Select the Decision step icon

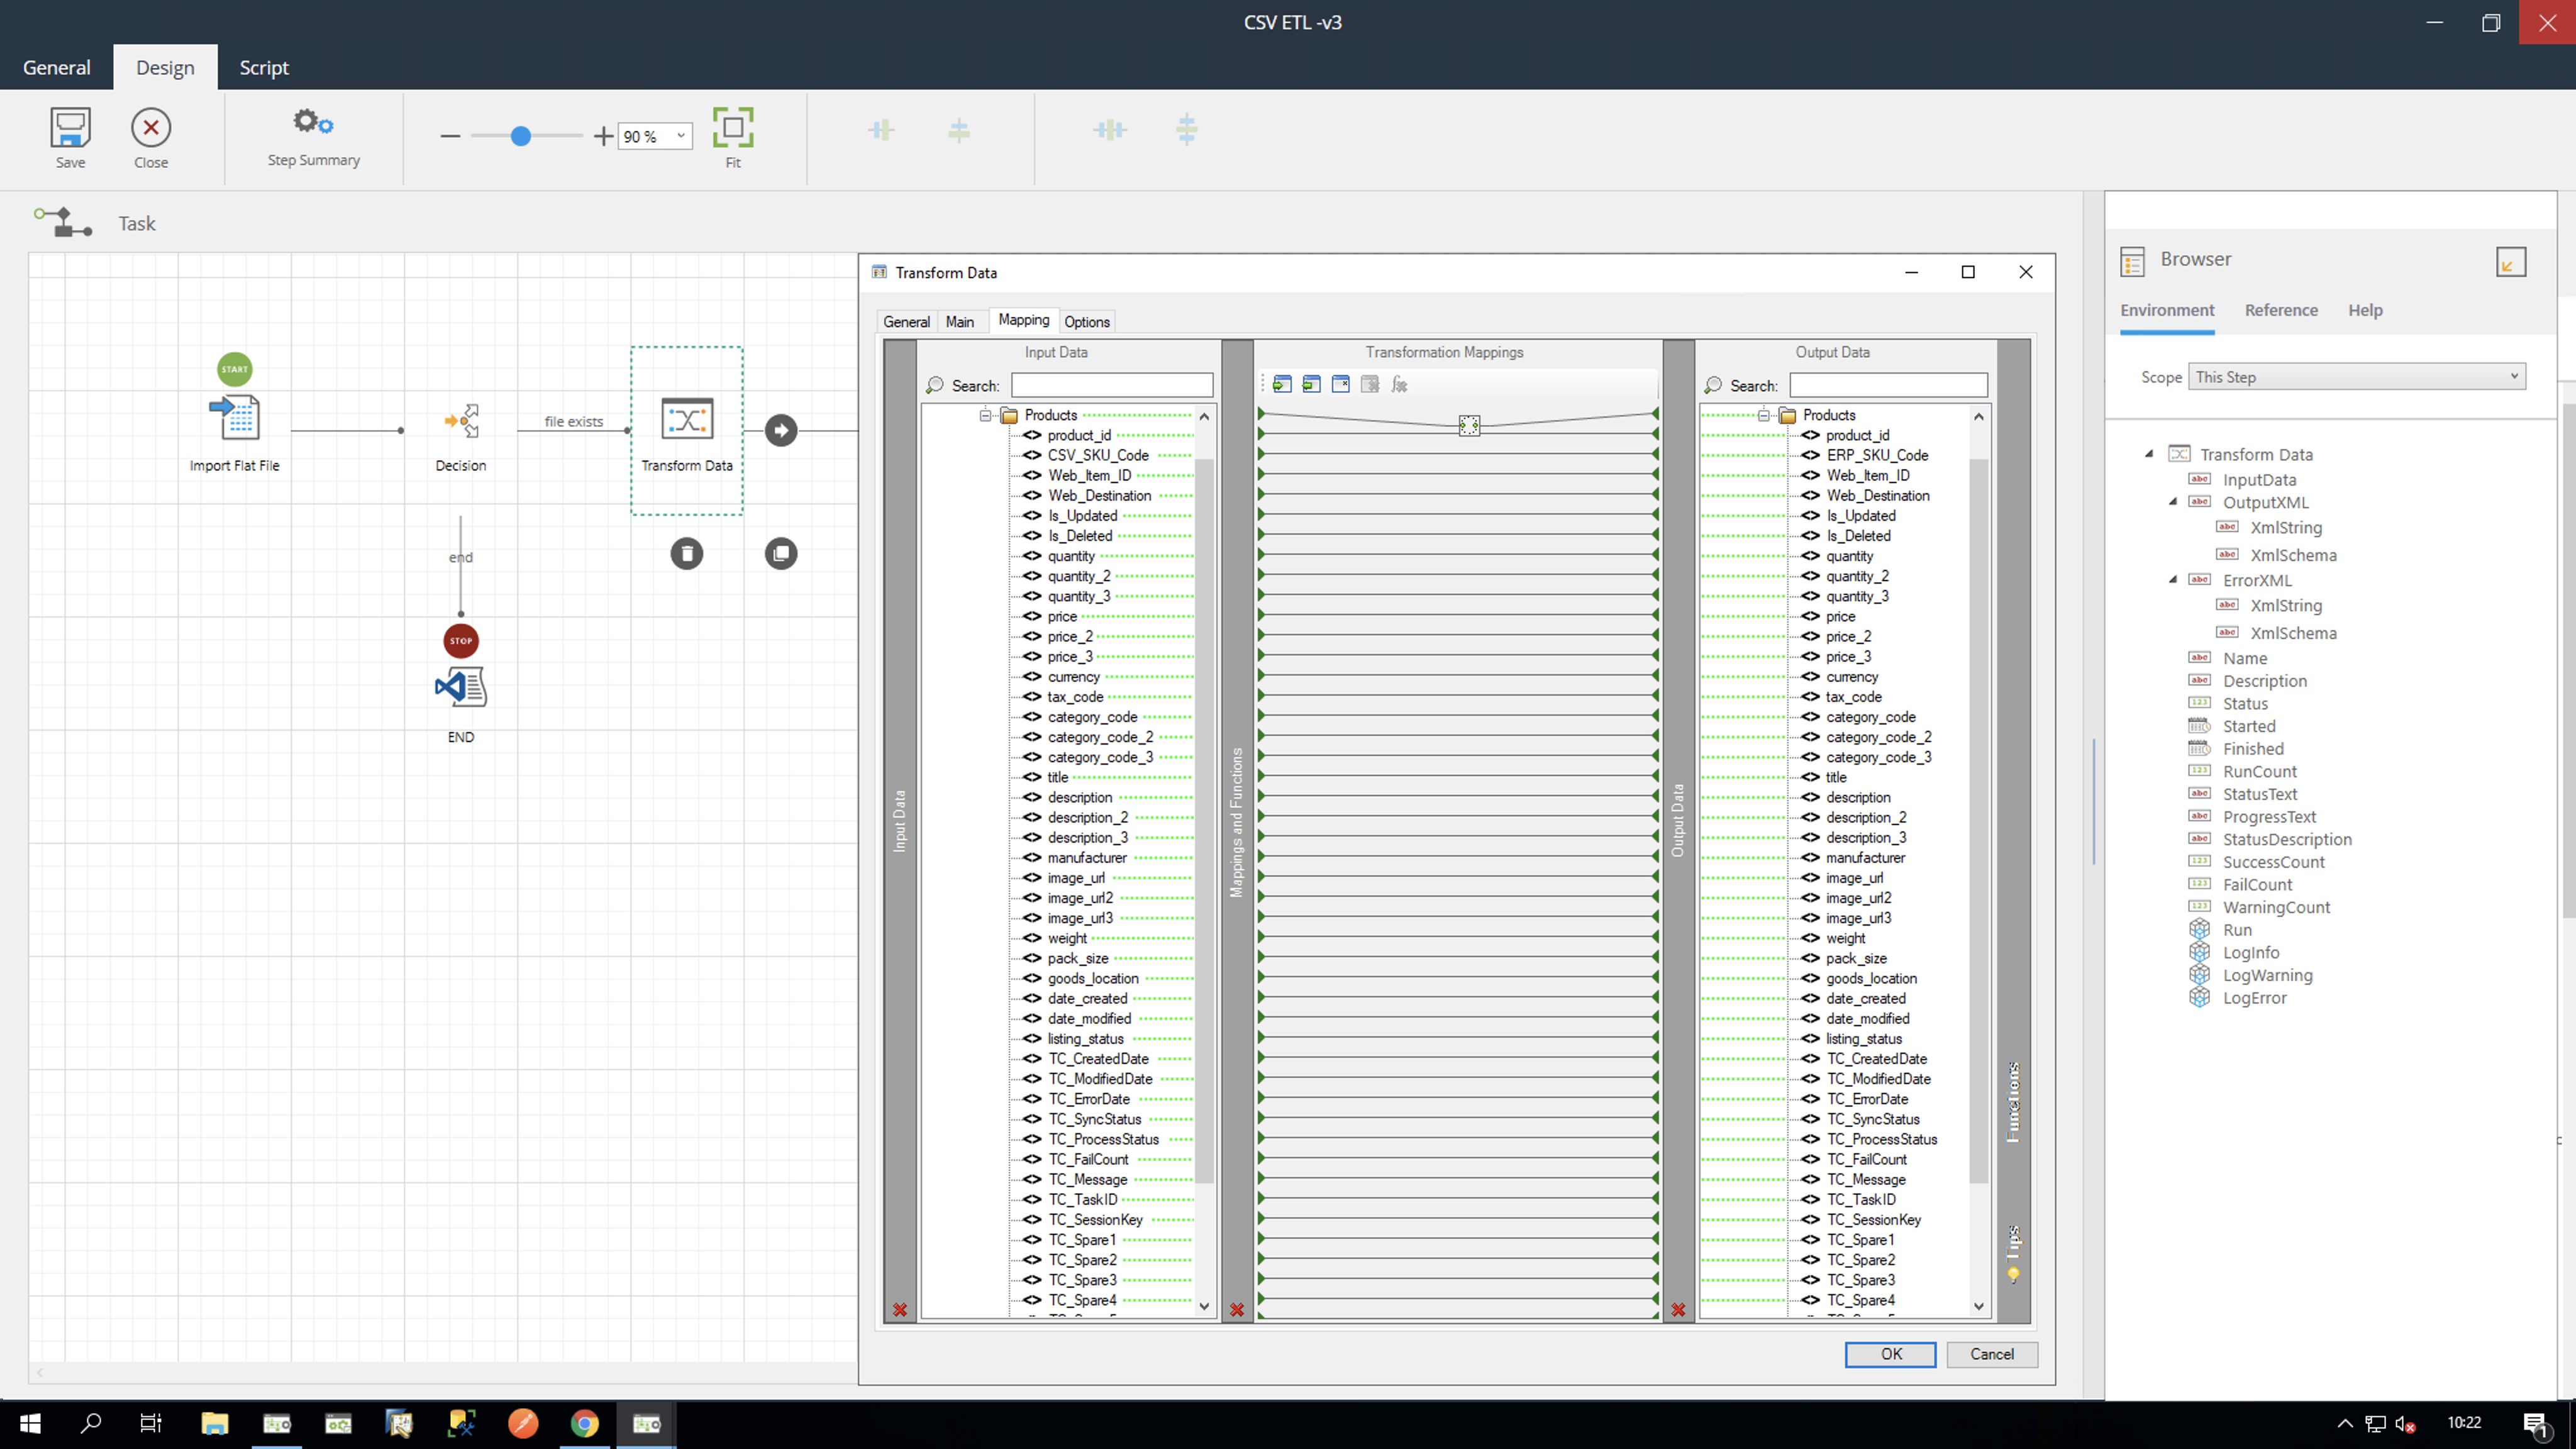coord(461,421)
